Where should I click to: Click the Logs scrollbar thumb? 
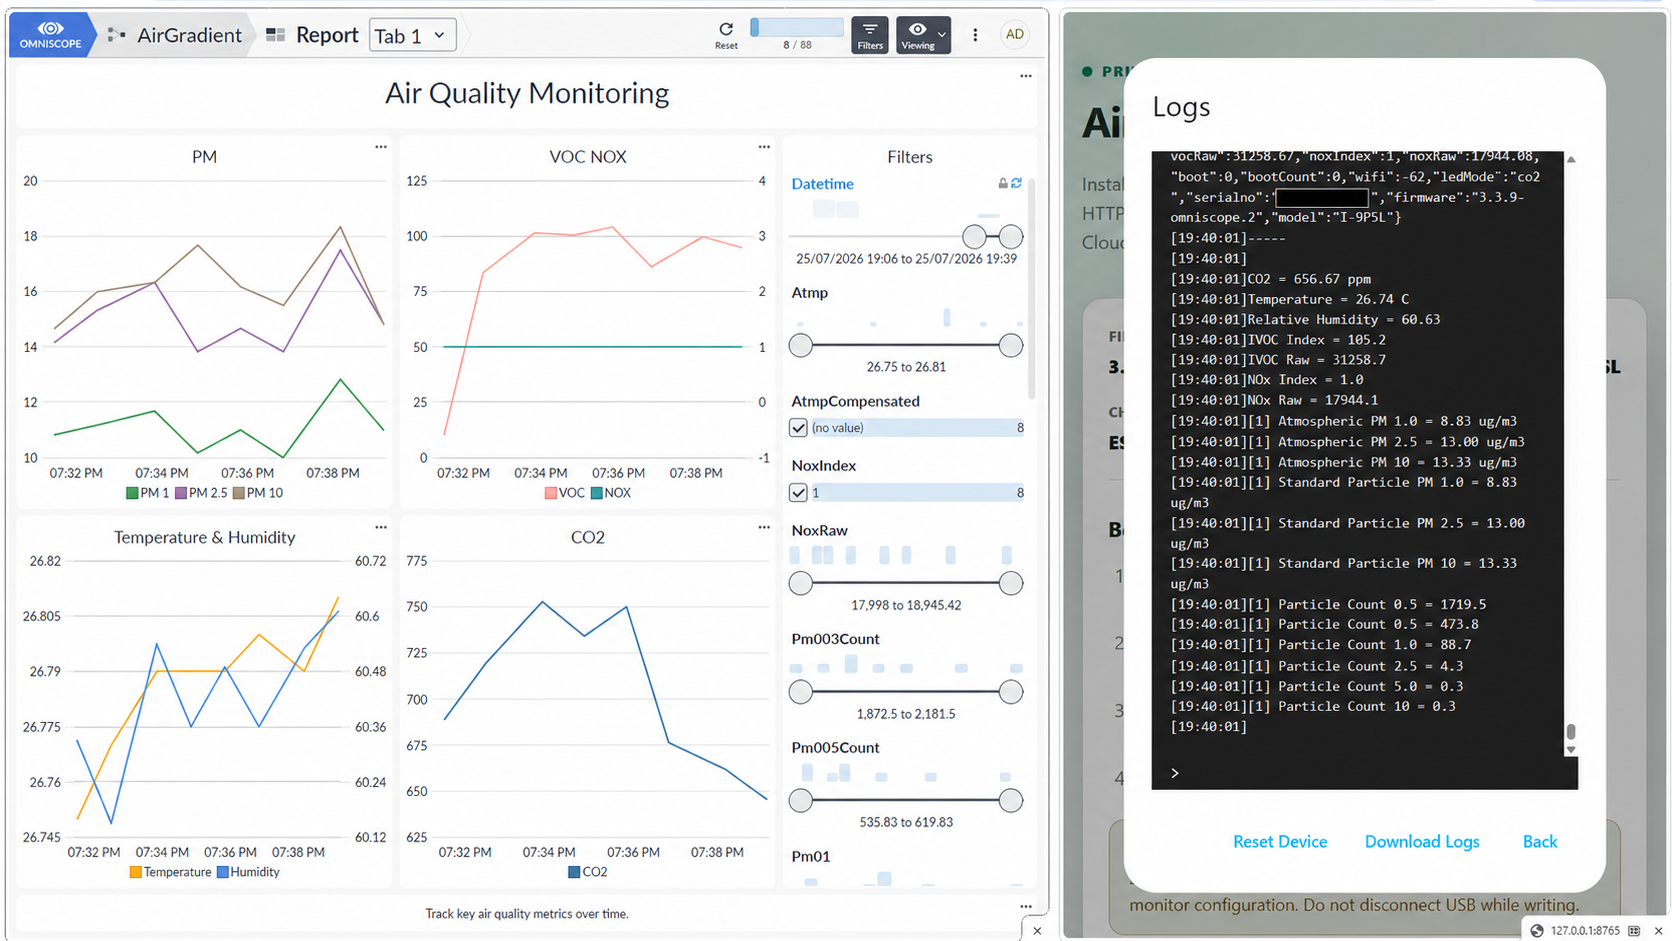point(1571,733)
